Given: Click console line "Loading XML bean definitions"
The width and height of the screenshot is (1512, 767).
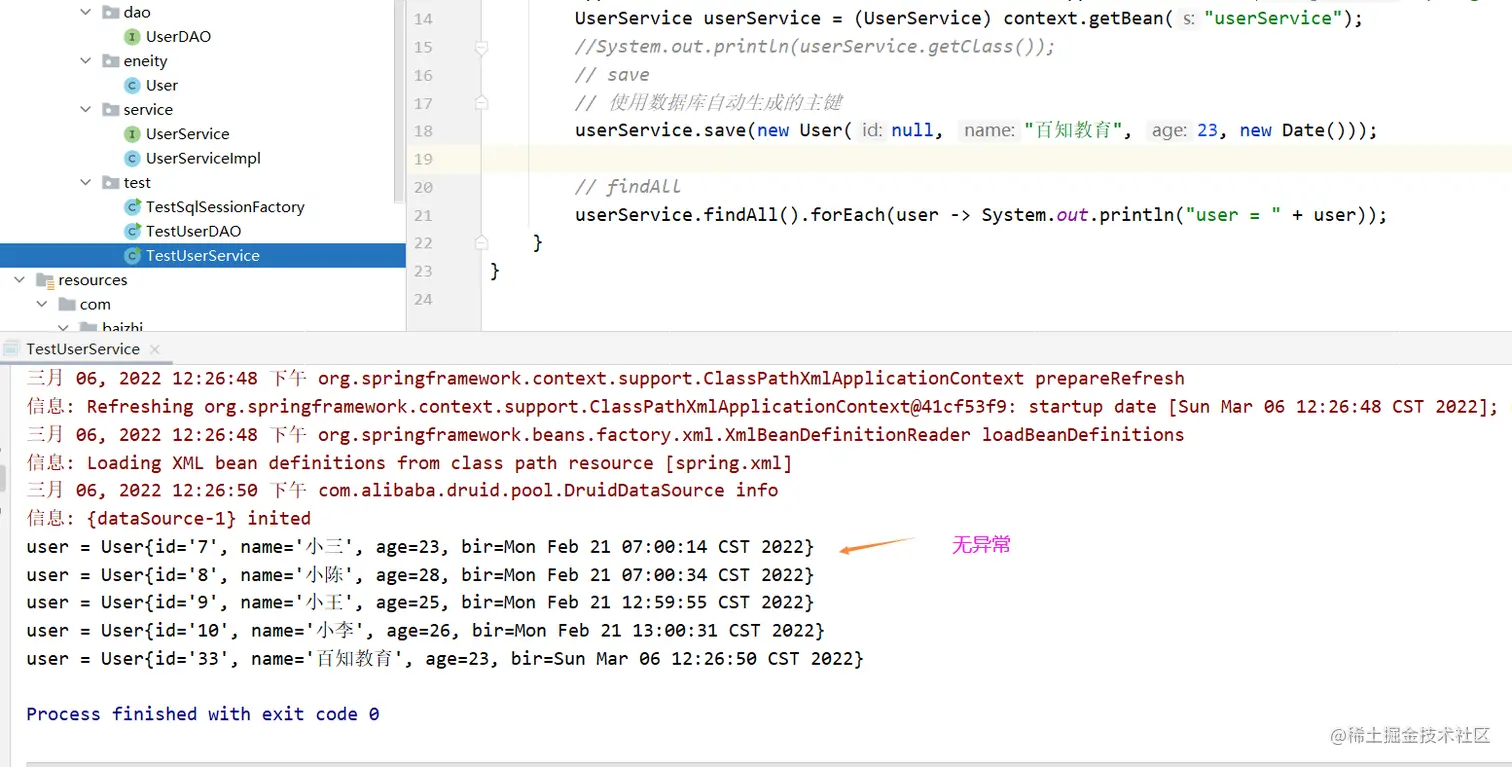Looking at the screenshot, I should tap(410, 463).
